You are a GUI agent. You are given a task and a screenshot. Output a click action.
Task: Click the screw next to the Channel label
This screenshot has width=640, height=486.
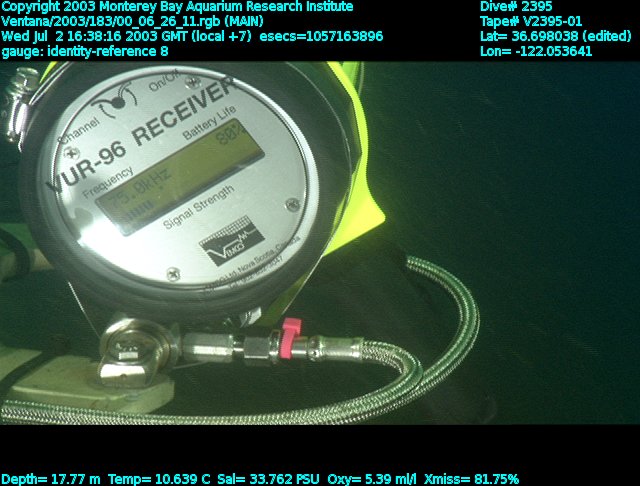(72, 154)
